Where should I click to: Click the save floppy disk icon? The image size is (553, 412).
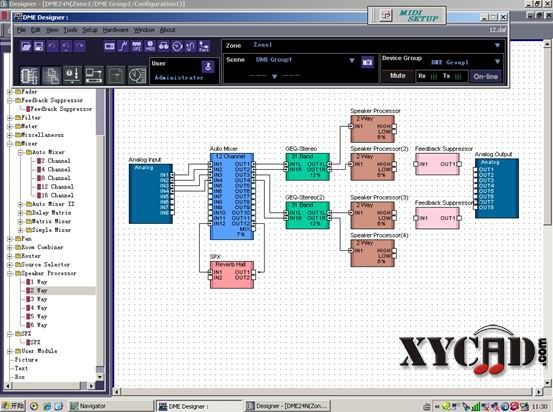[39, 46]
